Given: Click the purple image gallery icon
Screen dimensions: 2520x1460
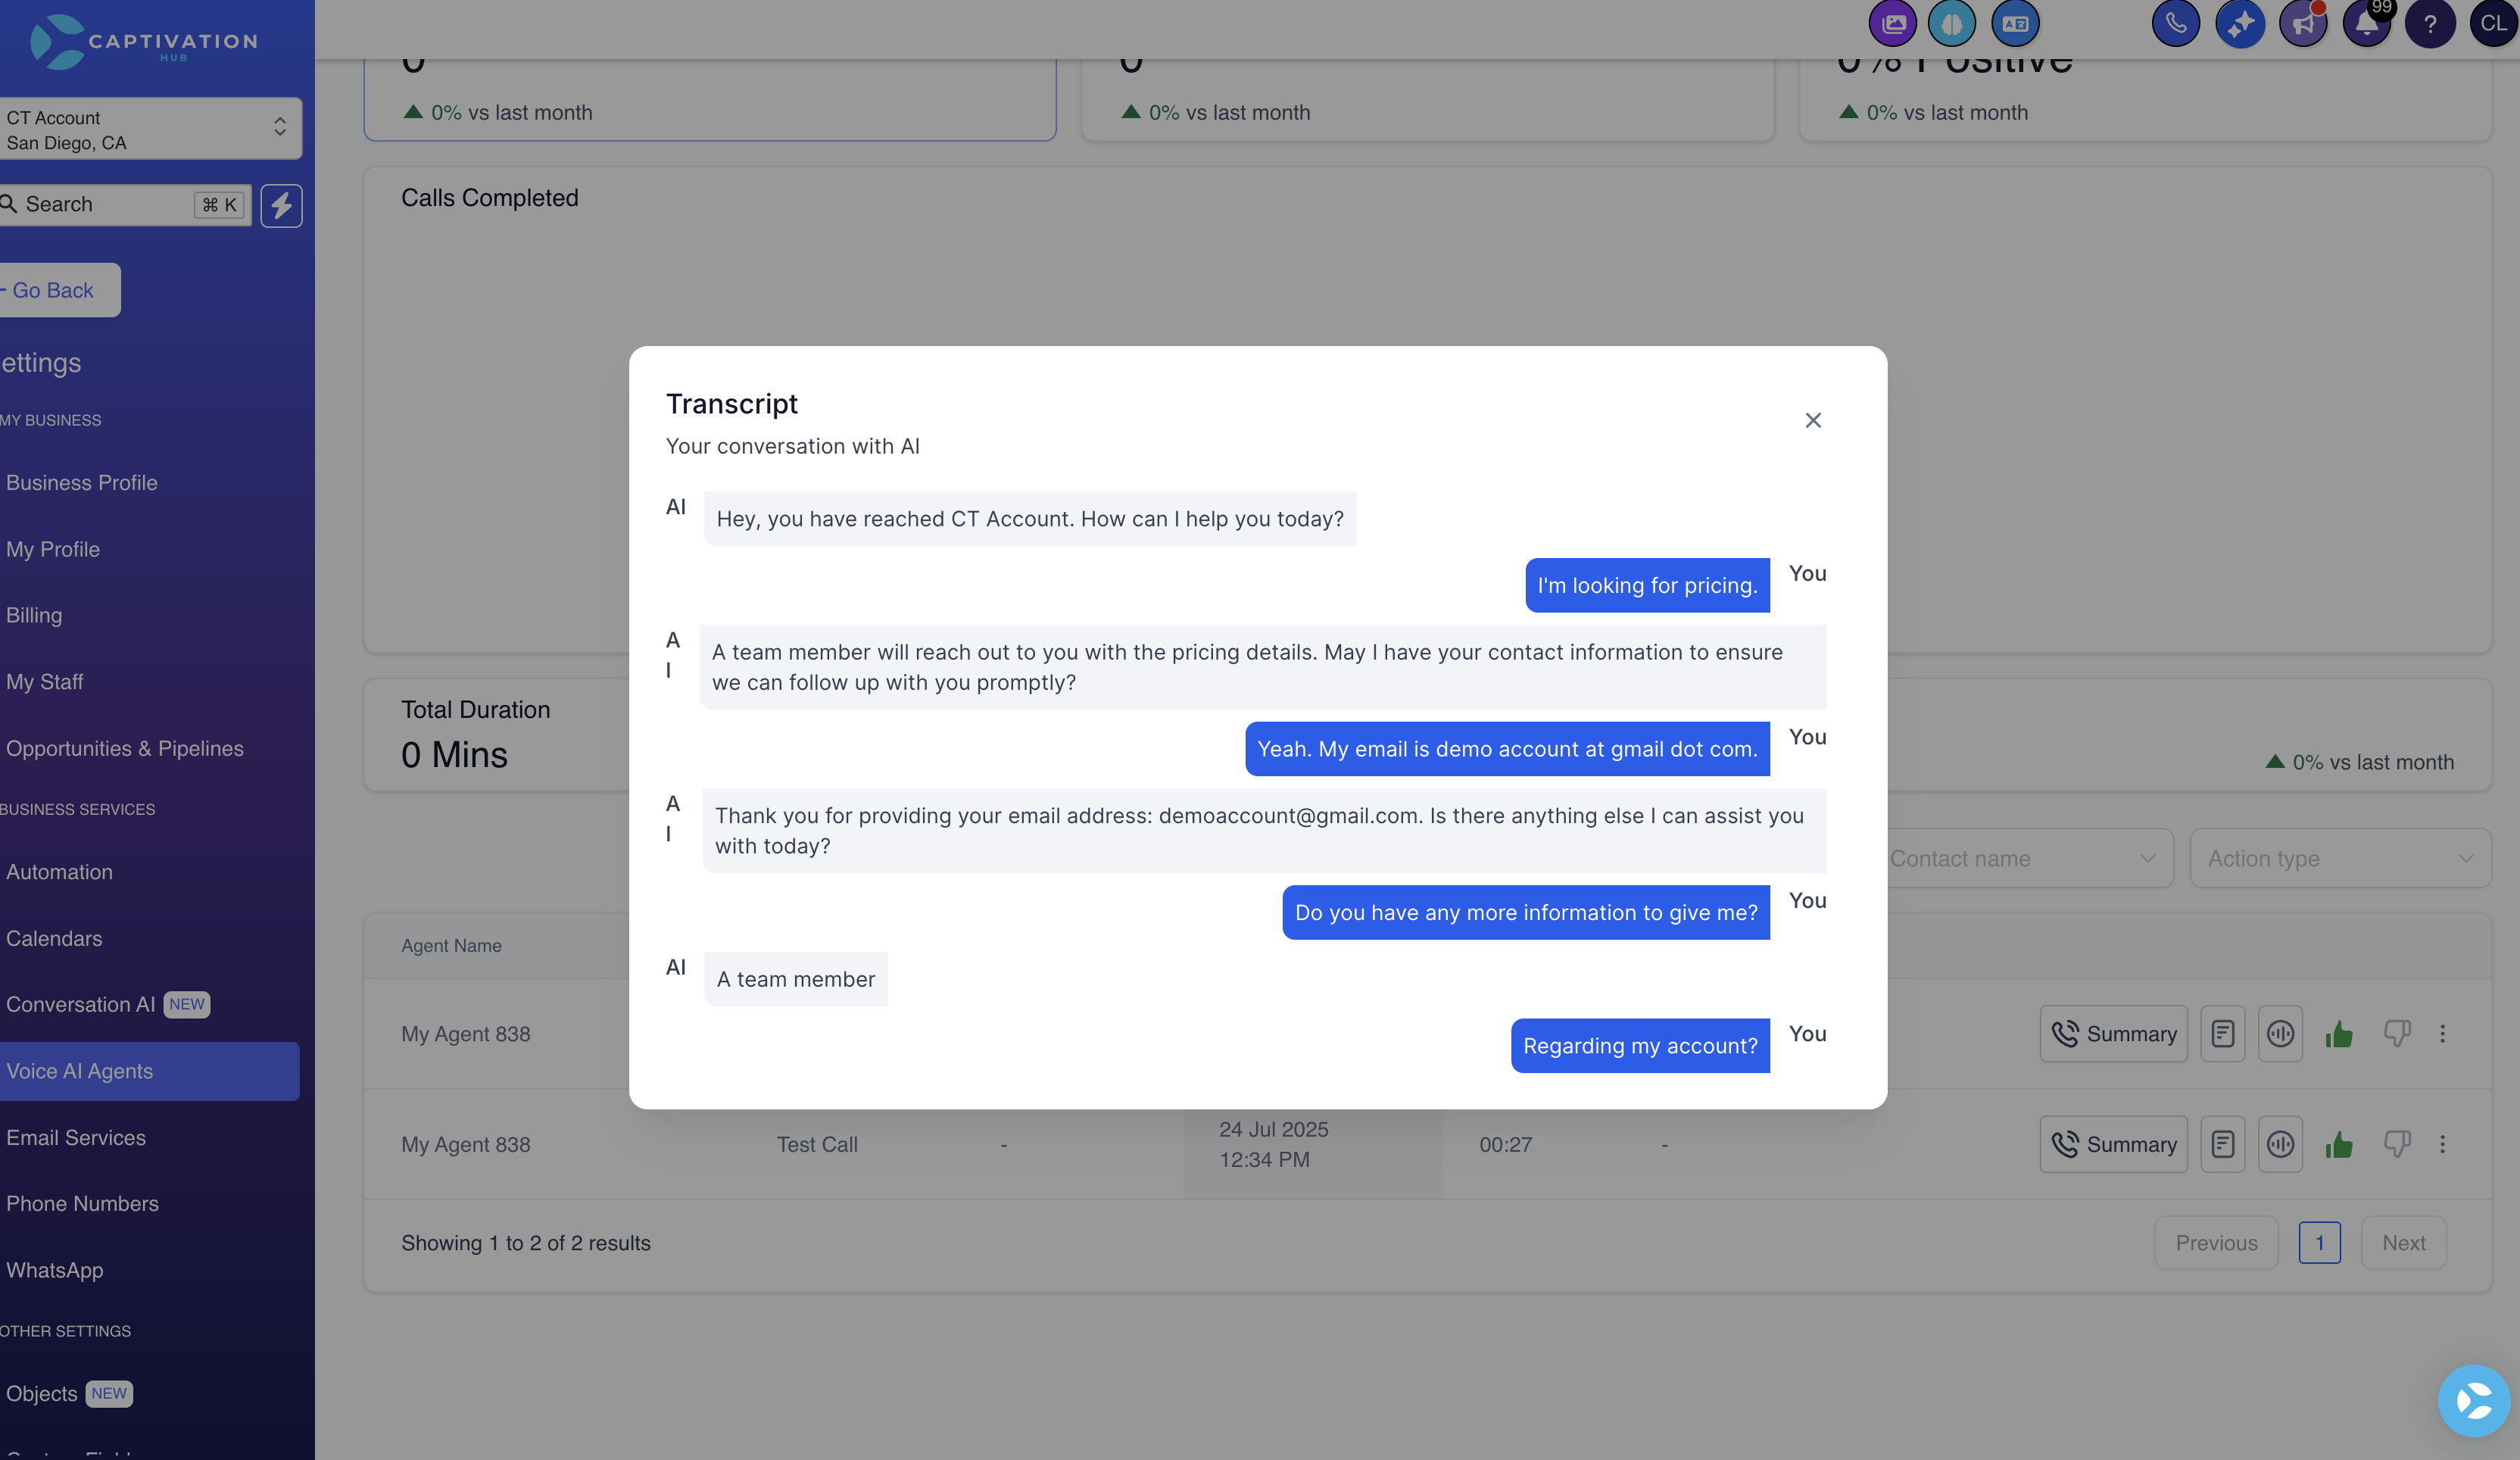Looking at the screenshot, I should click(x=1892, y=24).
